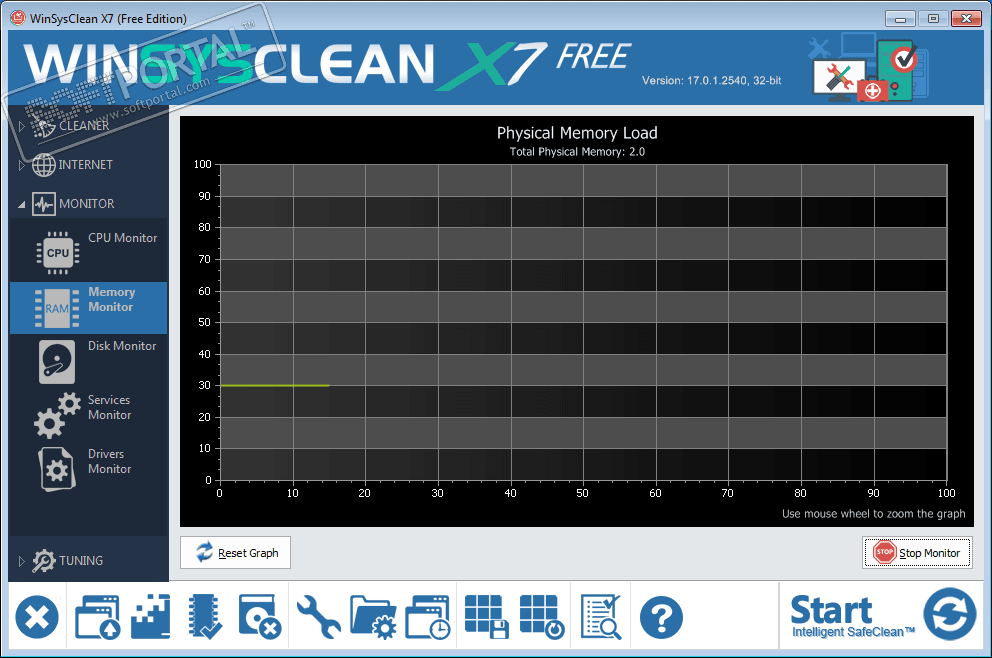Expand the INTERNET section arrow
The height and width of the screenshot is (658, 992).
pyautogui.click(x=22, y=165)
